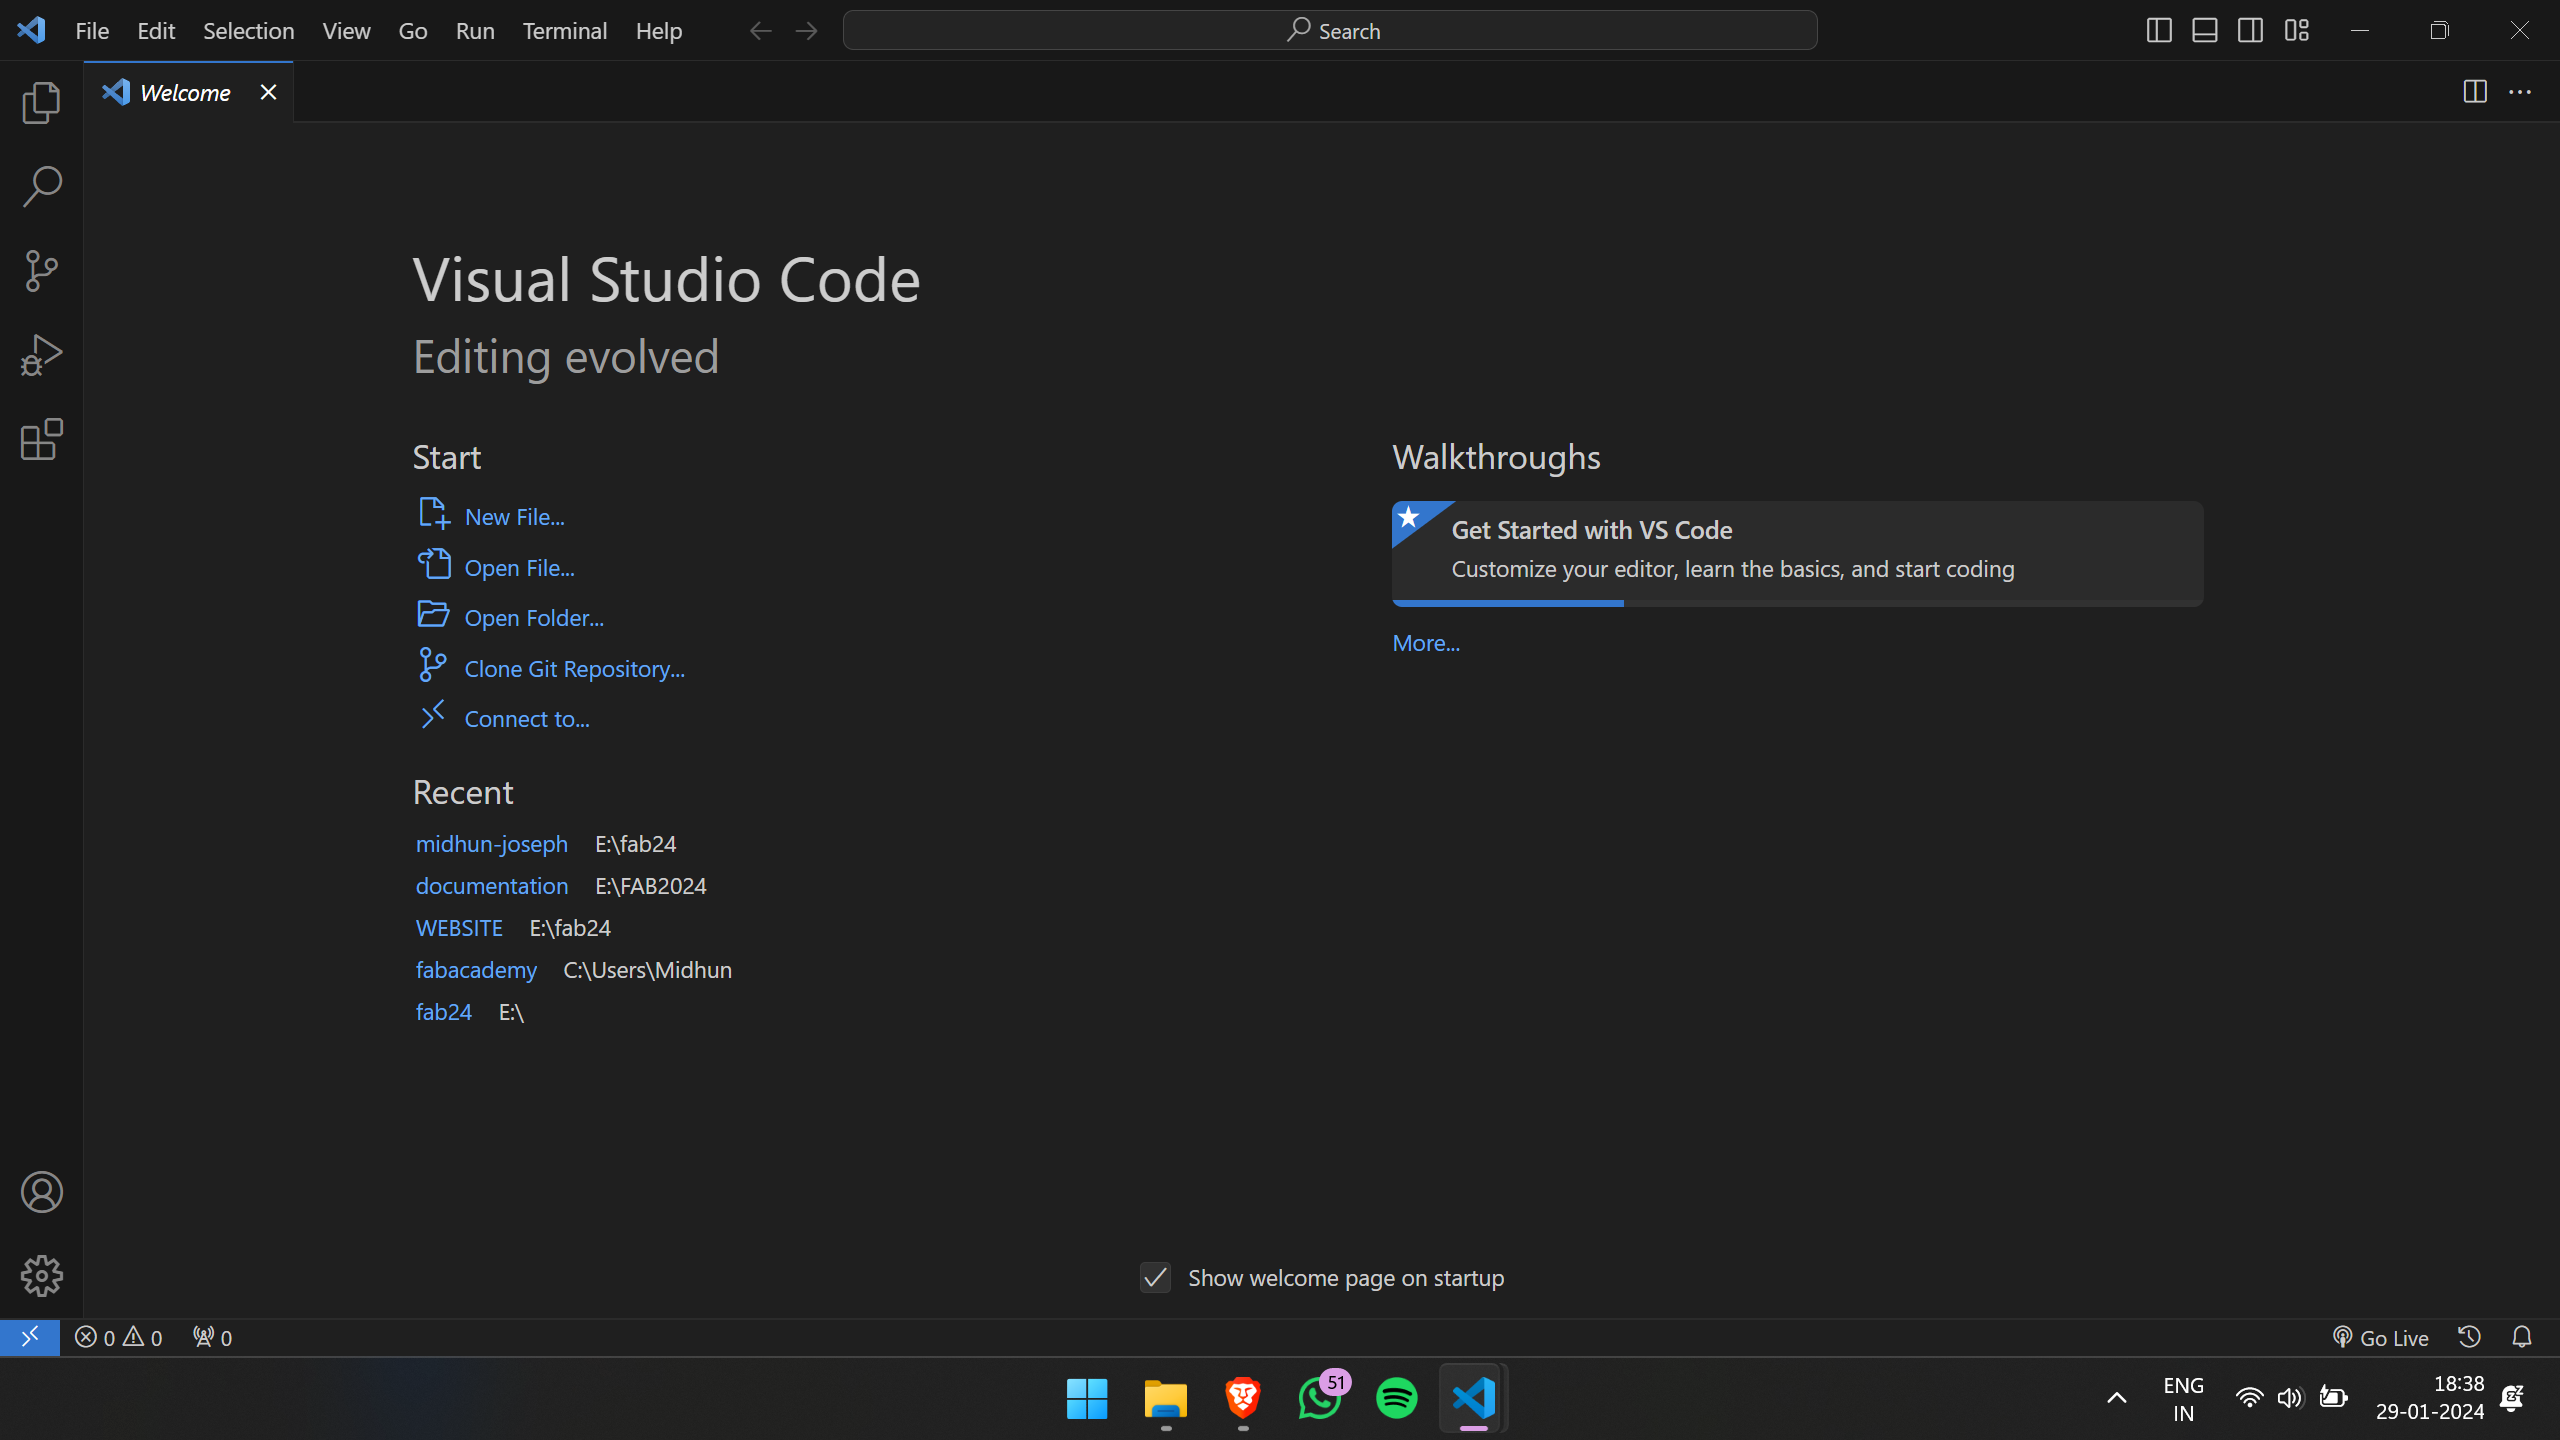Open the Extensions view
The height and width of the screenshot is (1440, 2560).
(41, 439)
